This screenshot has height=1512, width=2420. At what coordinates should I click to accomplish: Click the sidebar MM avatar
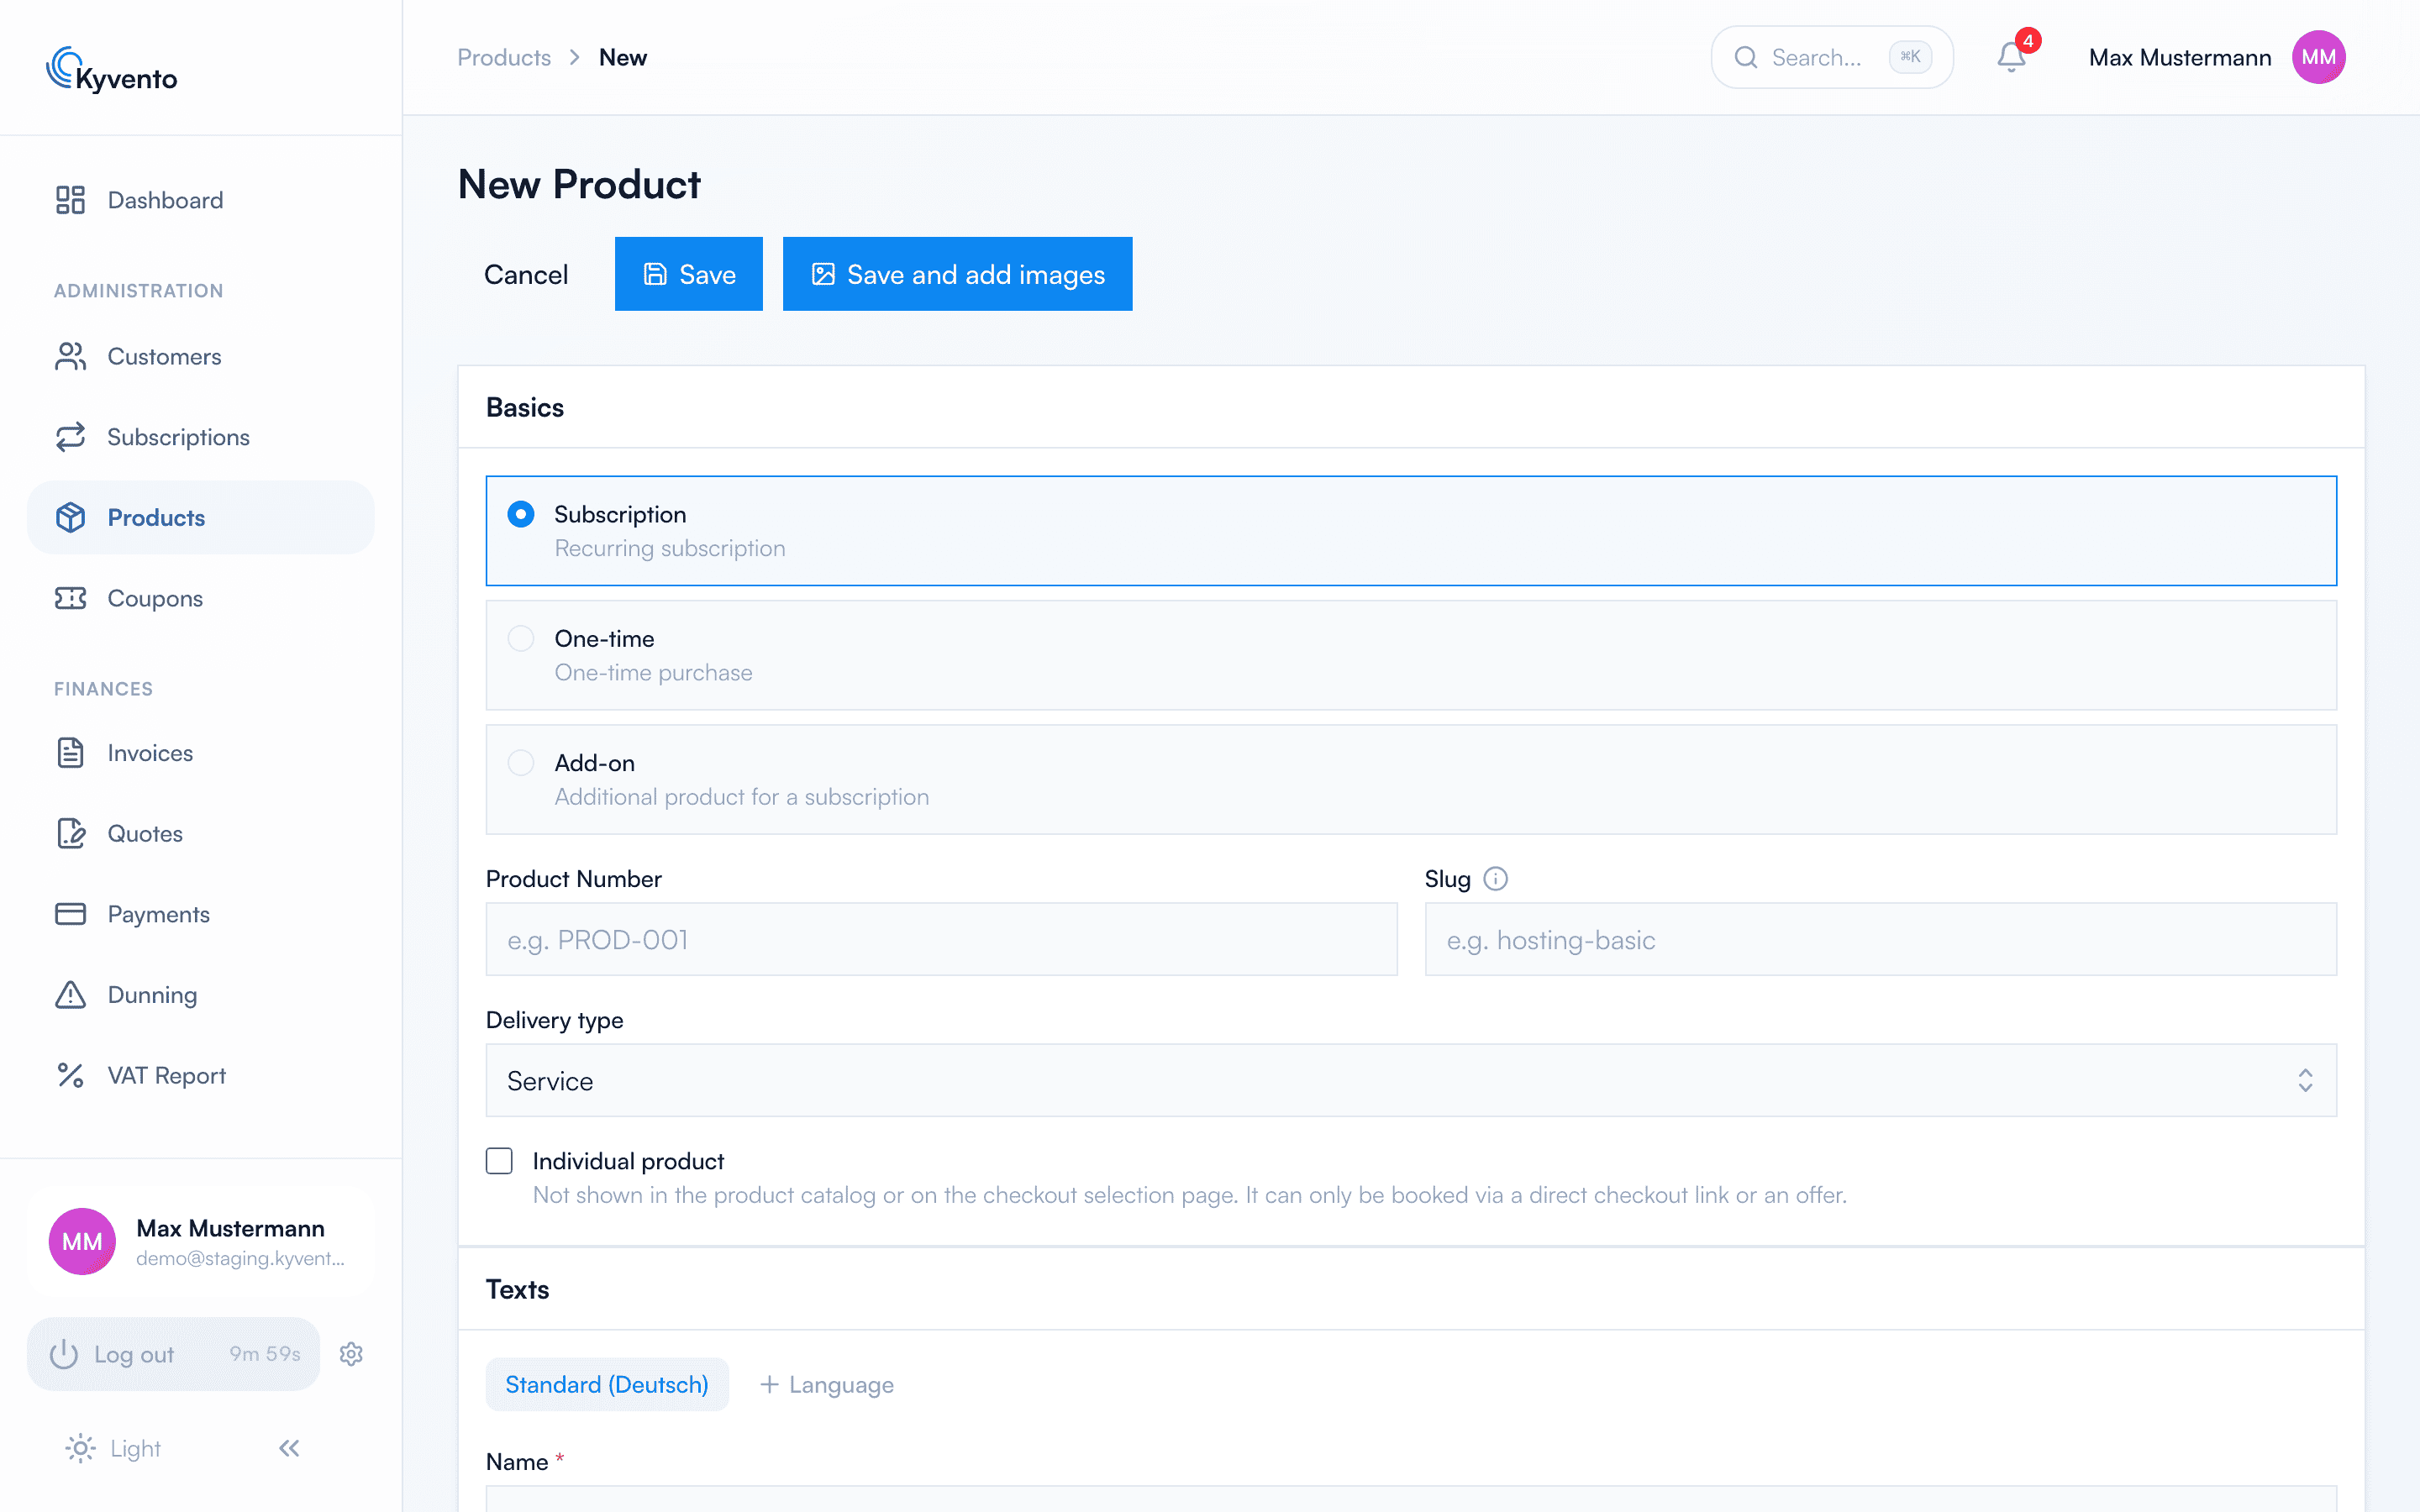point(82,1241)
